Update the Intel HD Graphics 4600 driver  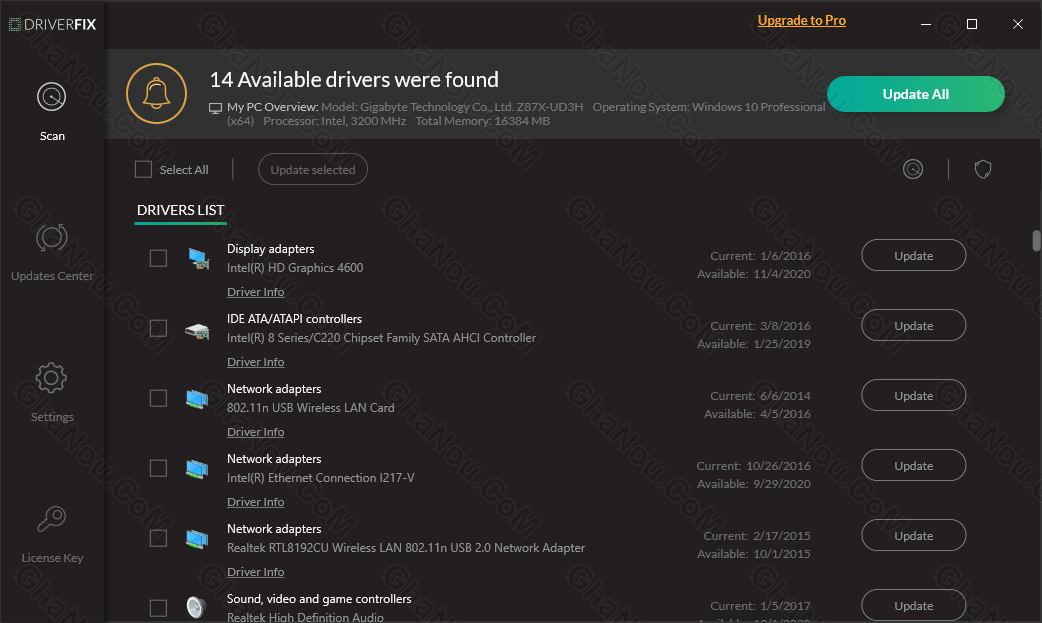pyautogui.click(x=914, y=255)
